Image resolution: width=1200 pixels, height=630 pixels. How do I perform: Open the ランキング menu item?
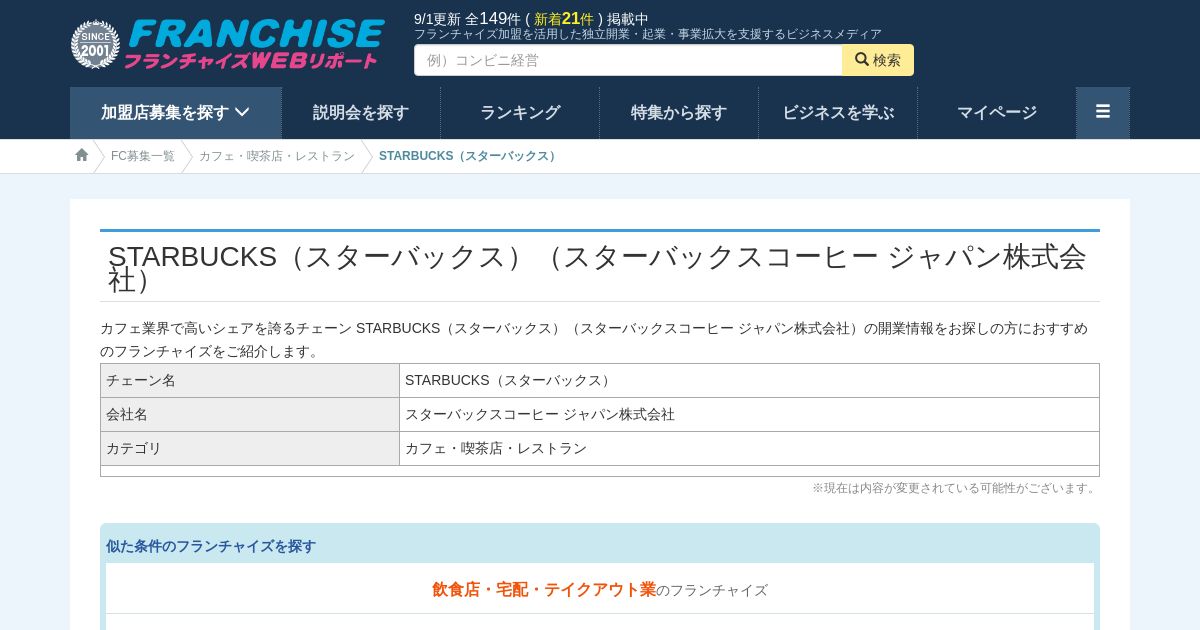pyautogui.click(x=520, y=113)
